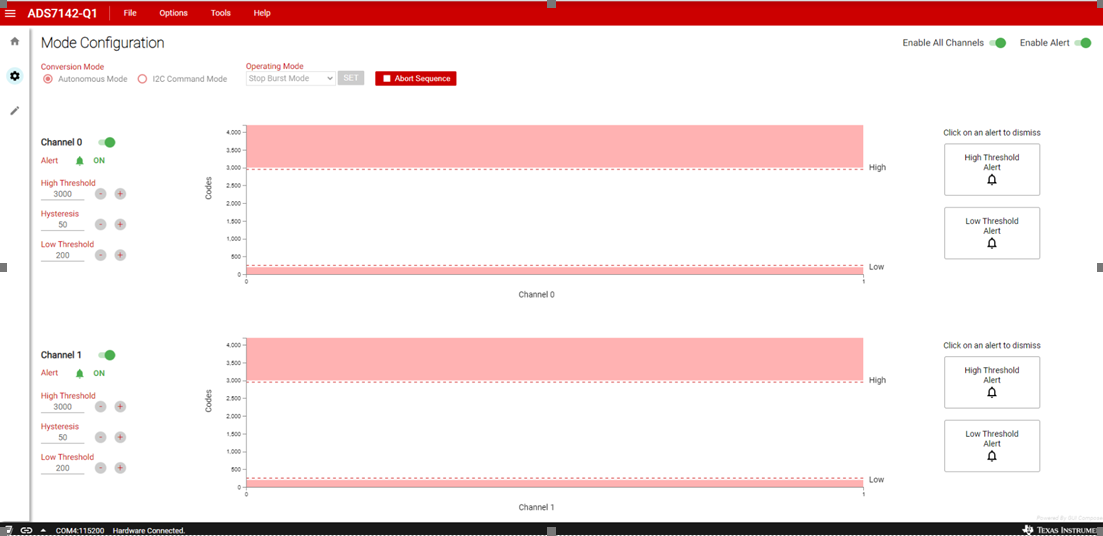The image size is (1103, 536).
Task: Decrease Channel 0 Hysteresis with minus
Action: coord(101,224)
